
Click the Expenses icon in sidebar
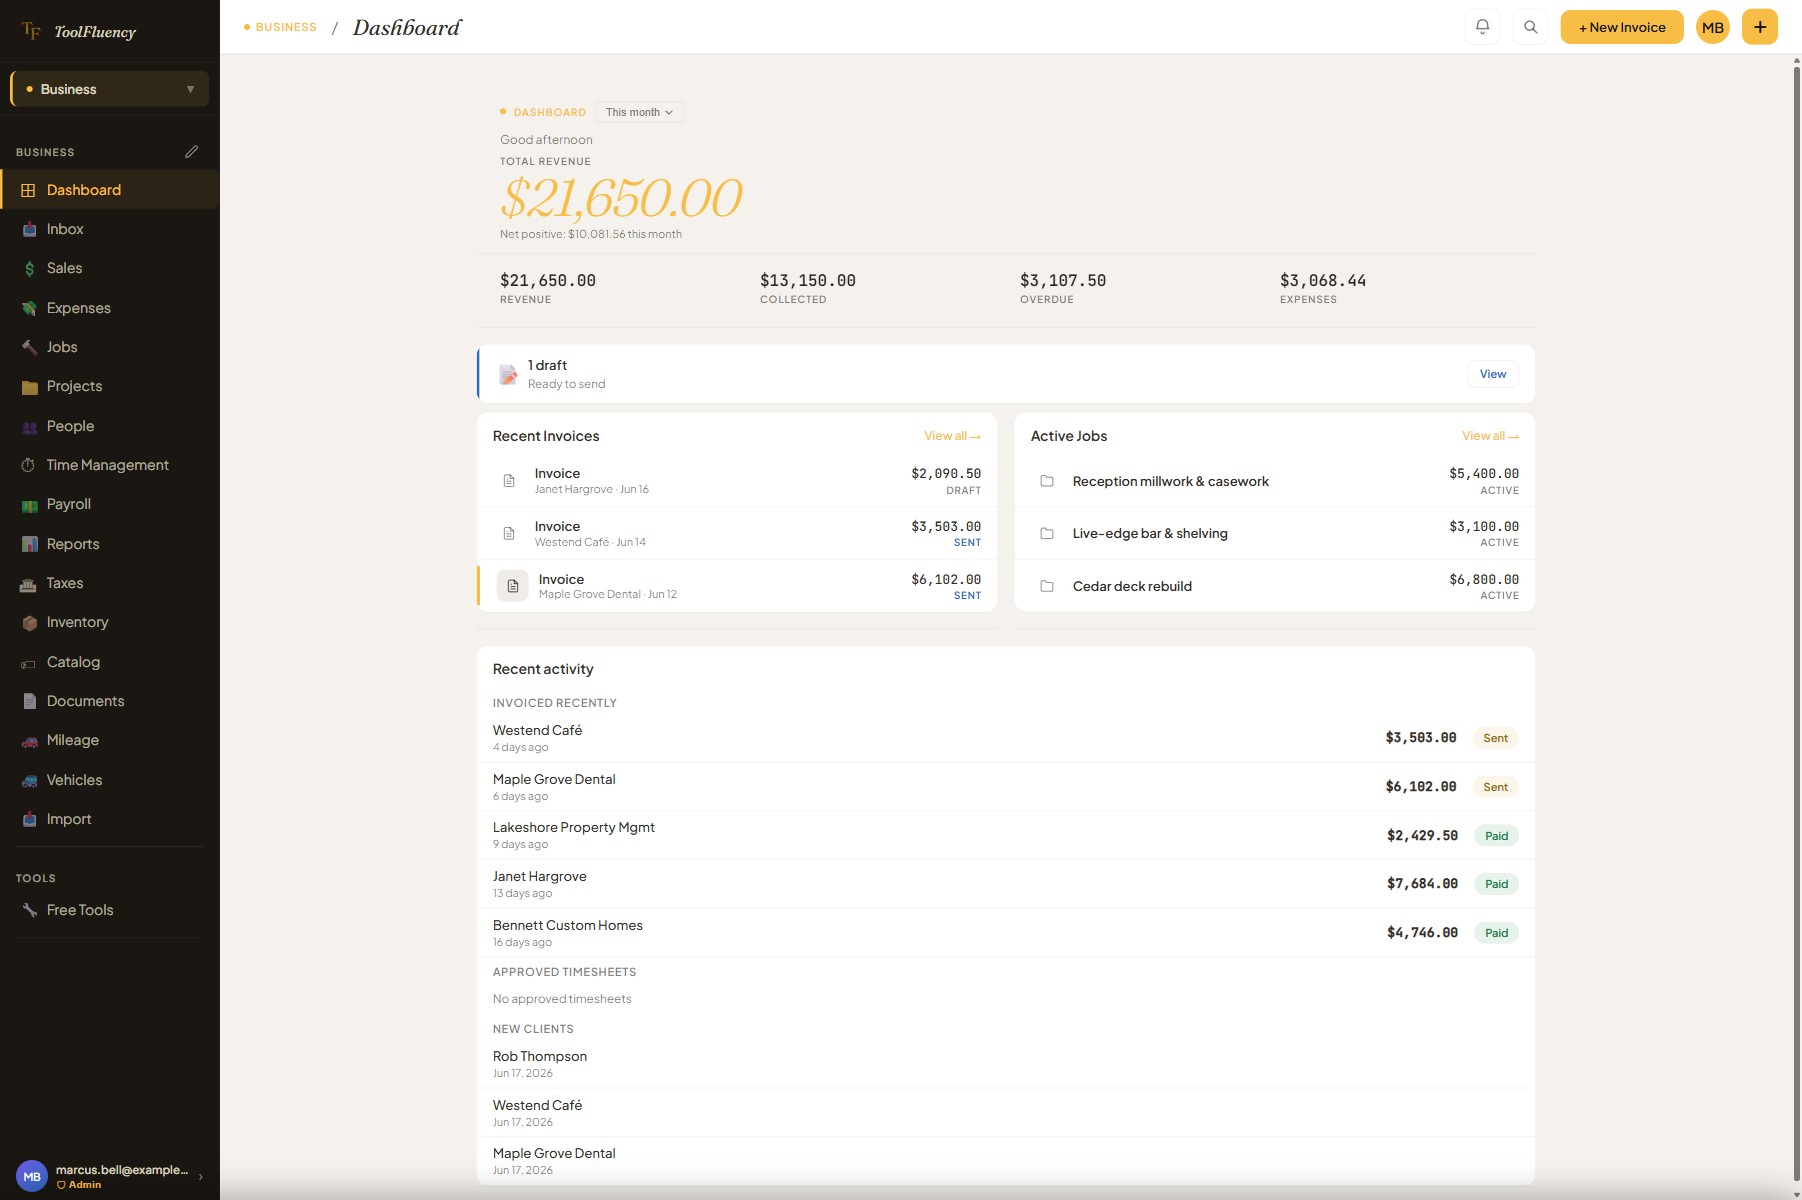[29, 308]
